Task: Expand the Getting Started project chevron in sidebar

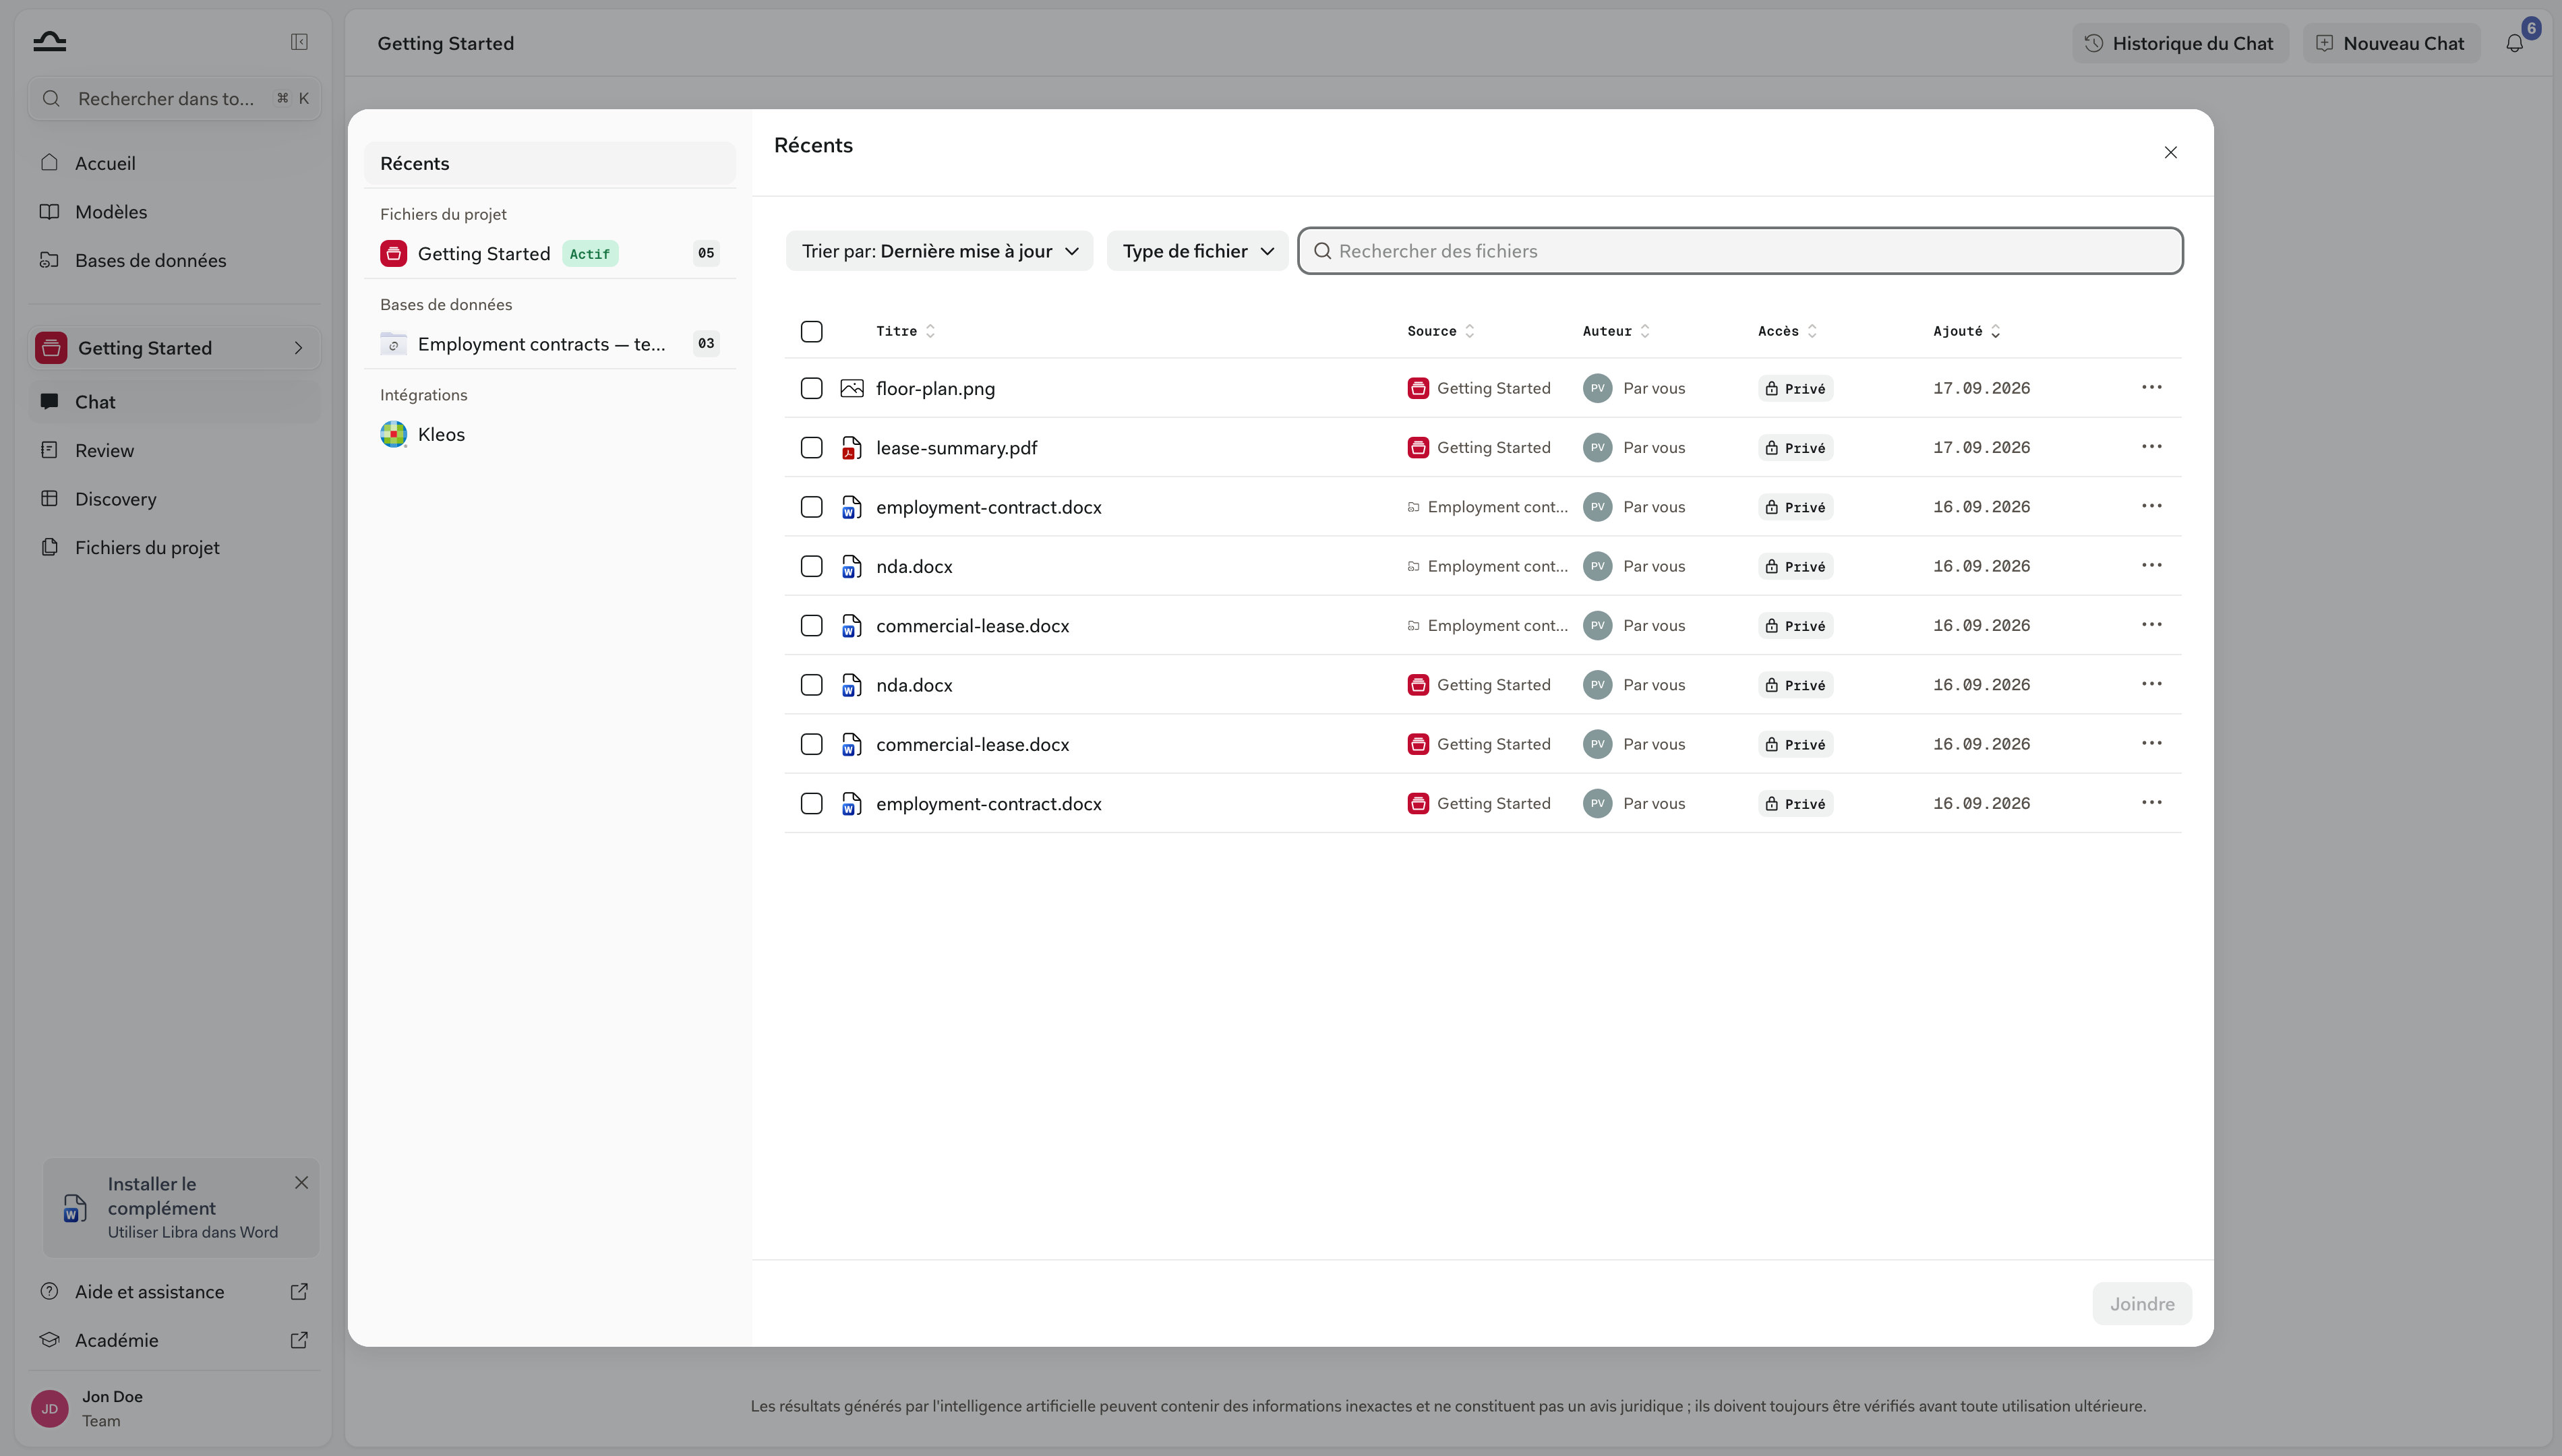Action: point(298,348)
